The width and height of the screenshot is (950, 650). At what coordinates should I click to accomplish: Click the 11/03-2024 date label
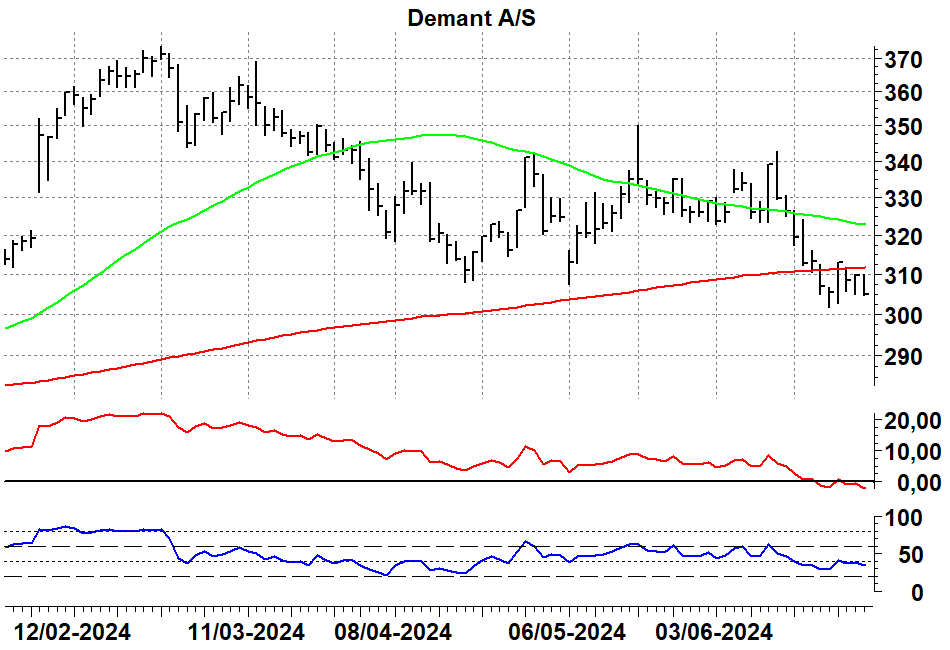click(246, 632)
